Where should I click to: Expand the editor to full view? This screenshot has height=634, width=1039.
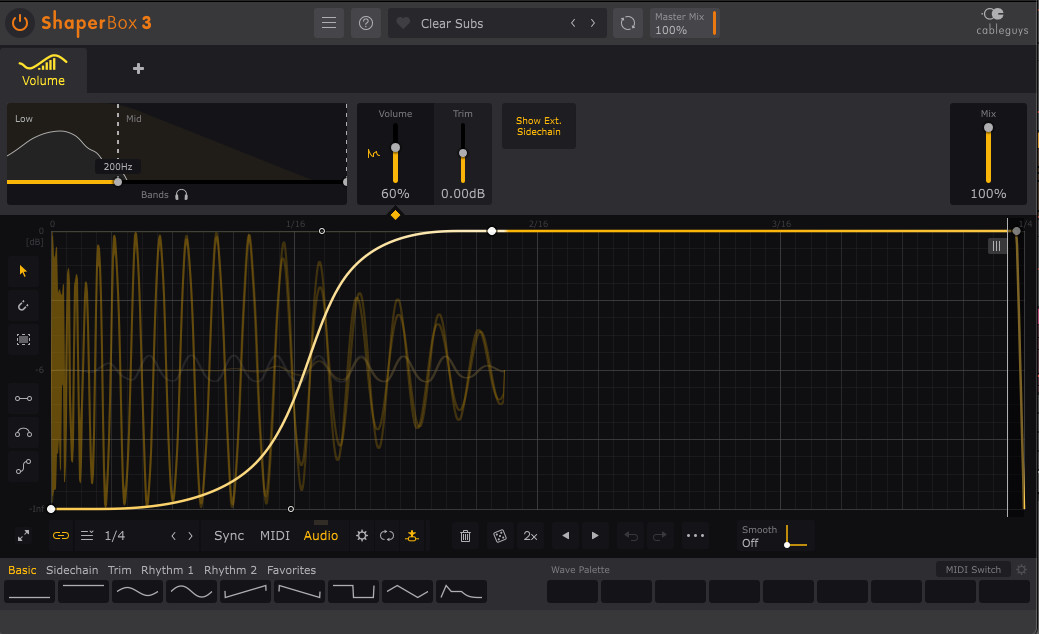click(23, 535)
